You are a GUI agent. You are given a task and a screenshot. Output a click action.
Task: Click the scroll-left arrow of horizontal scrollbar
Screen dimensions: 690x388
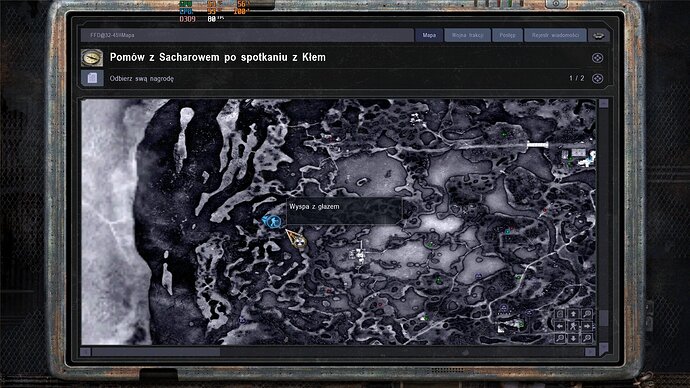click(86, 351)
